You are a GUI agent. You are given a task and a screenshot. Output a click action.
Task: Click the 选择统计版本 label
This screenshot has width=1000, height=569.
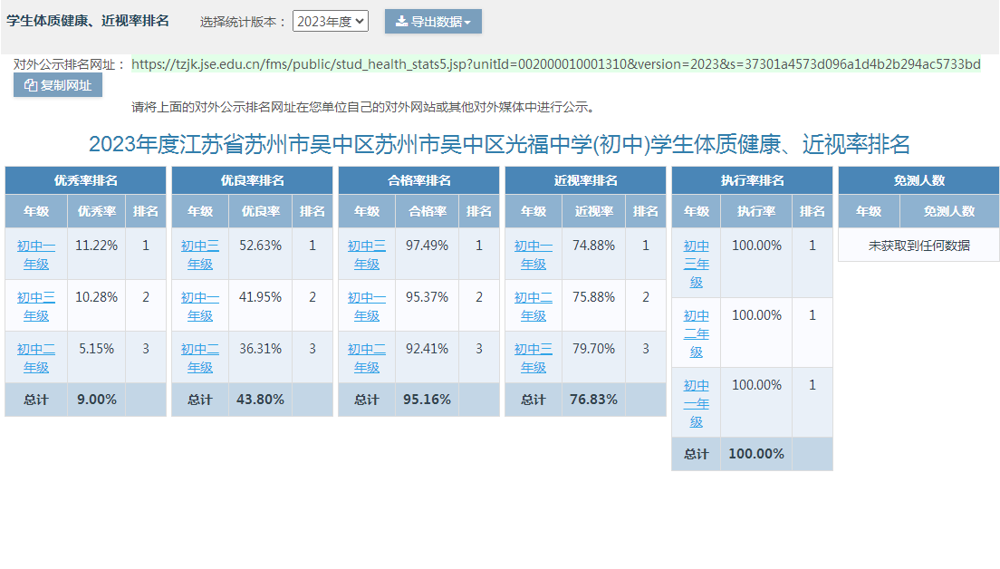coord(243,22)
